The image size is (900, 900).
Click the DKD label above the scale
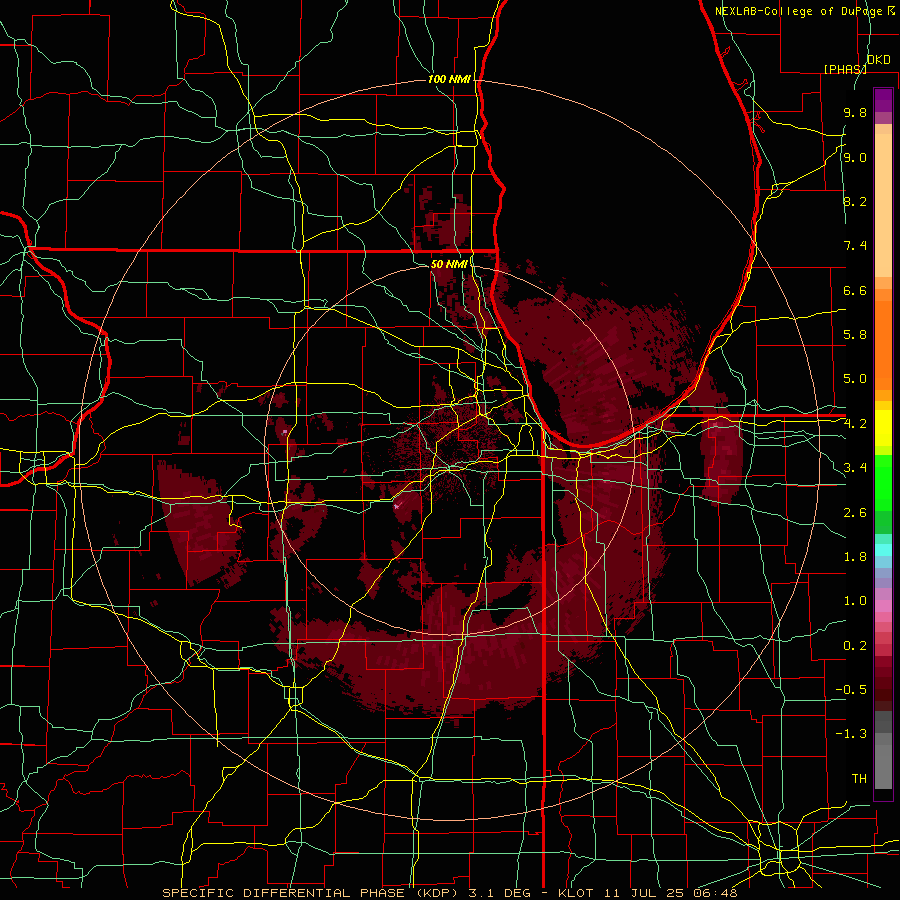[878, 60]
